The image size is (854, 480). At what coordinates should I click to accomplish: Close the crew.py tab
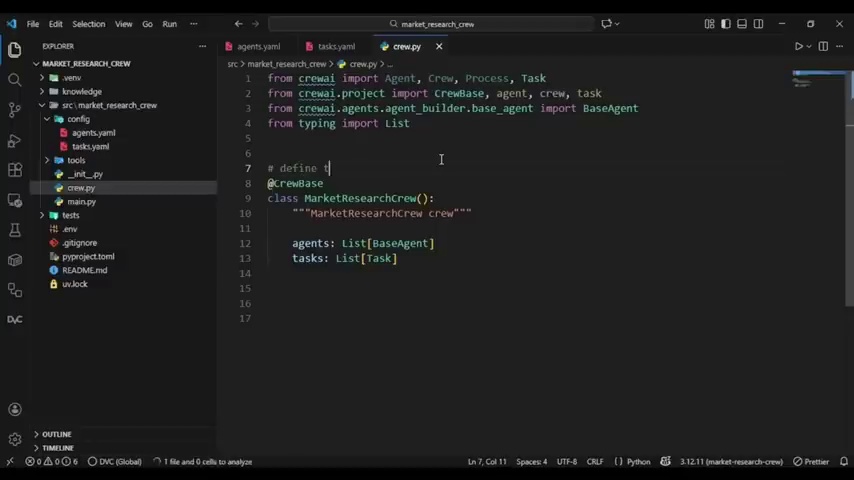[x=439, y=46]
